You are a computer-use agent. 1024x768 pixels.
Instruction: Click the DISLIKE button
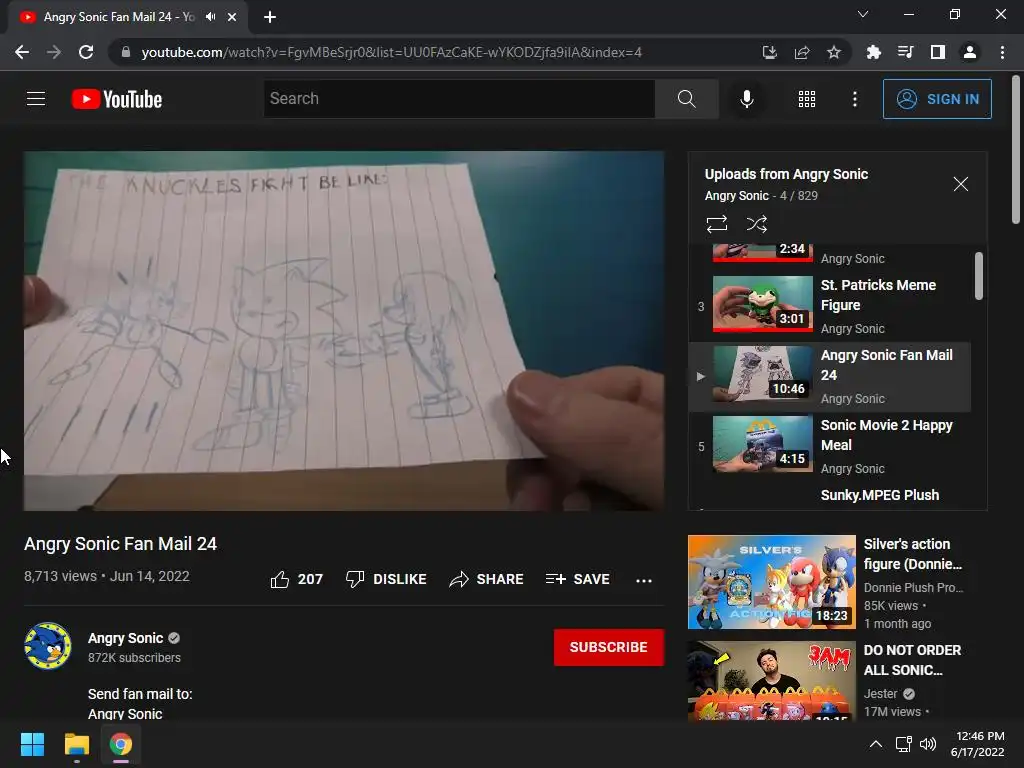click(386, 579)
